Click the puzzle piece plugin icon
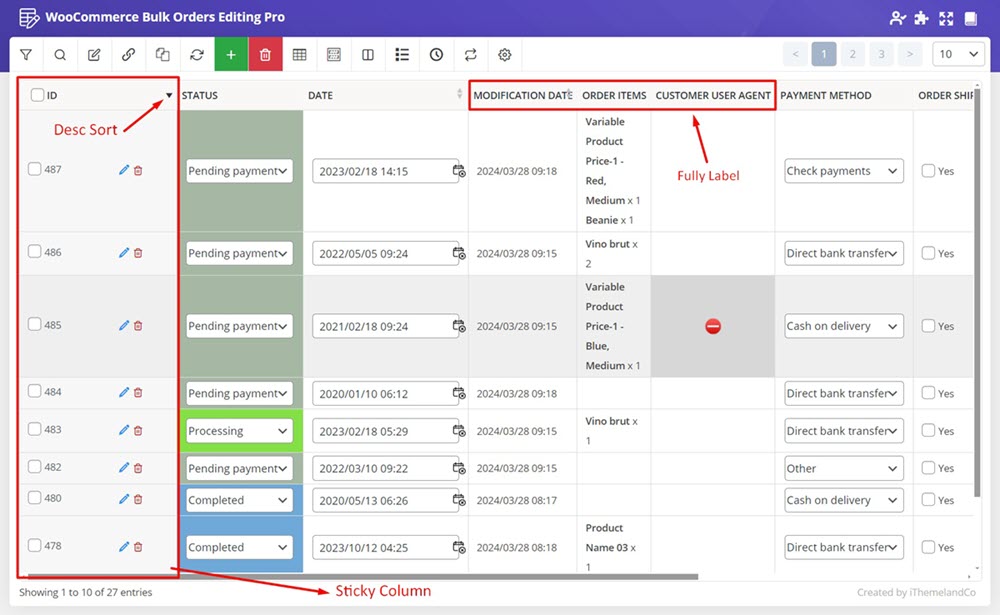 tap(922, 18)
